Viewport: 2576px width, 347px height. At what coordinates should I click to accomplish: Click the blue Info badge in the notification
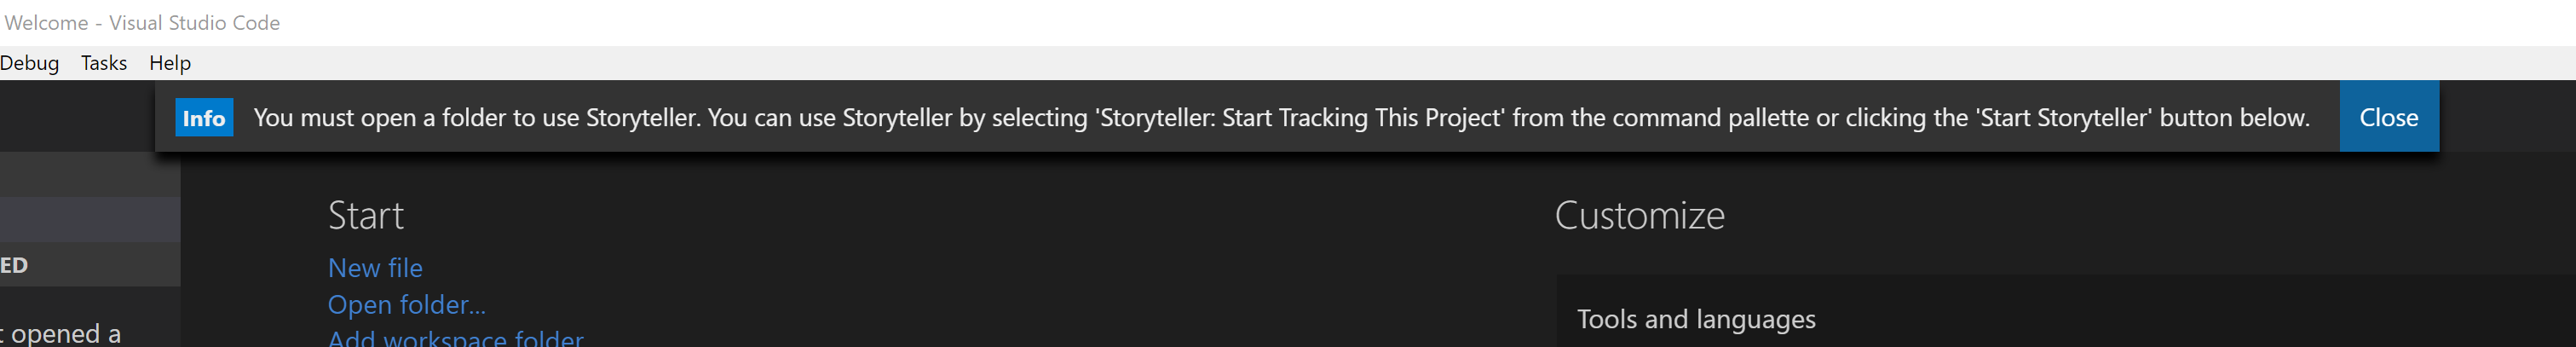click(204, 117)
